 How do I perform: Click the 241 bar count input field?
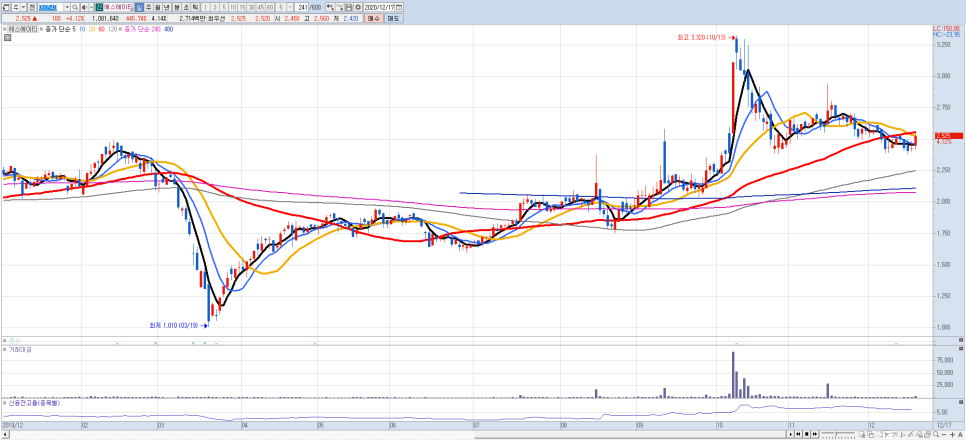pyautogui.click(x=302, y=7)
